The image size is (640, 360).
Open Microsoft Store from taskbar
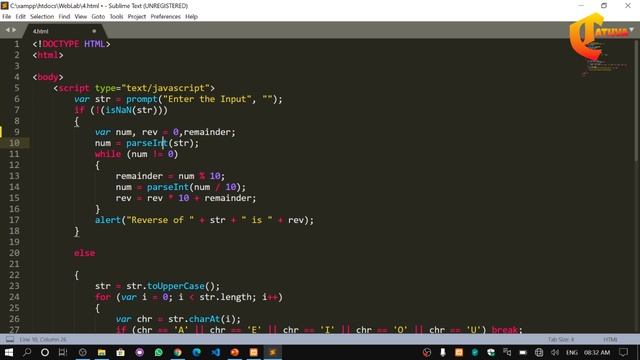(120, 352)
